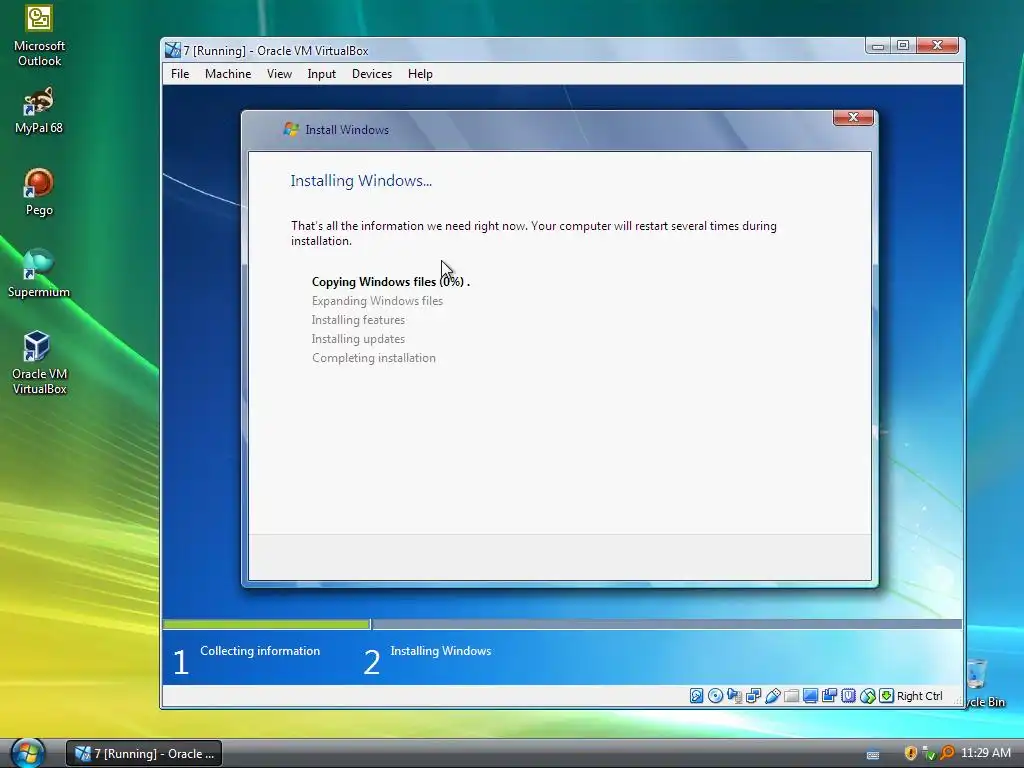Open the Input menu in VirtualBox
This screenshot has height=768, width=1024.
tap(321, 74)
